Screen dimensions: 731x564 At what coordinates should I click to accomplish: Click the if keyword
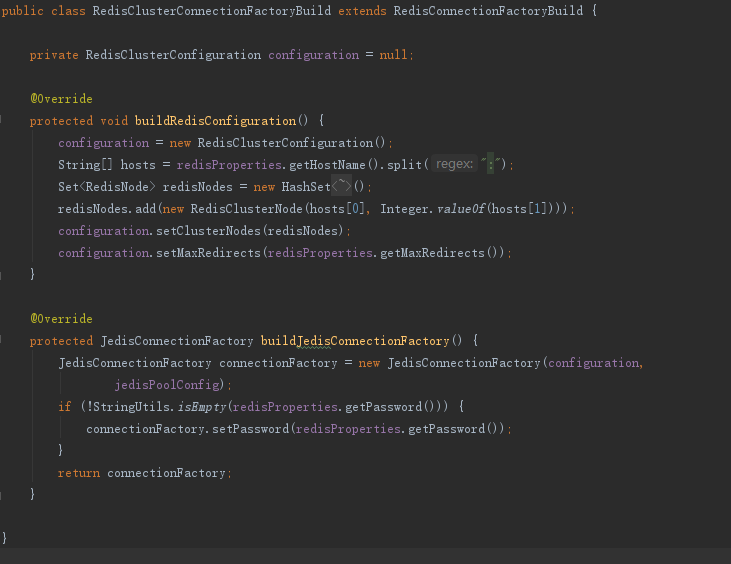[x=64, y=406]
